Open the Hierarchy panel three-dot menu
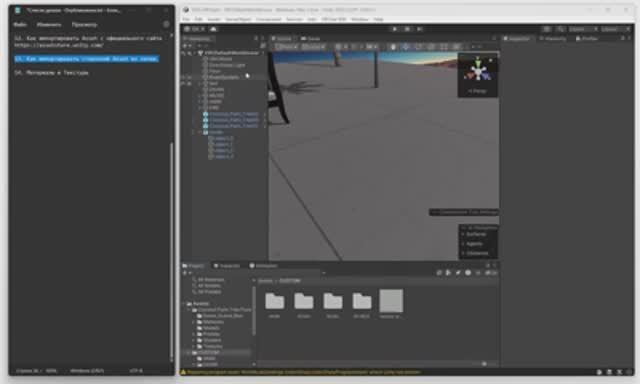Image resolution: width=640 pixels, height=384 pixels. click(262, 38)
